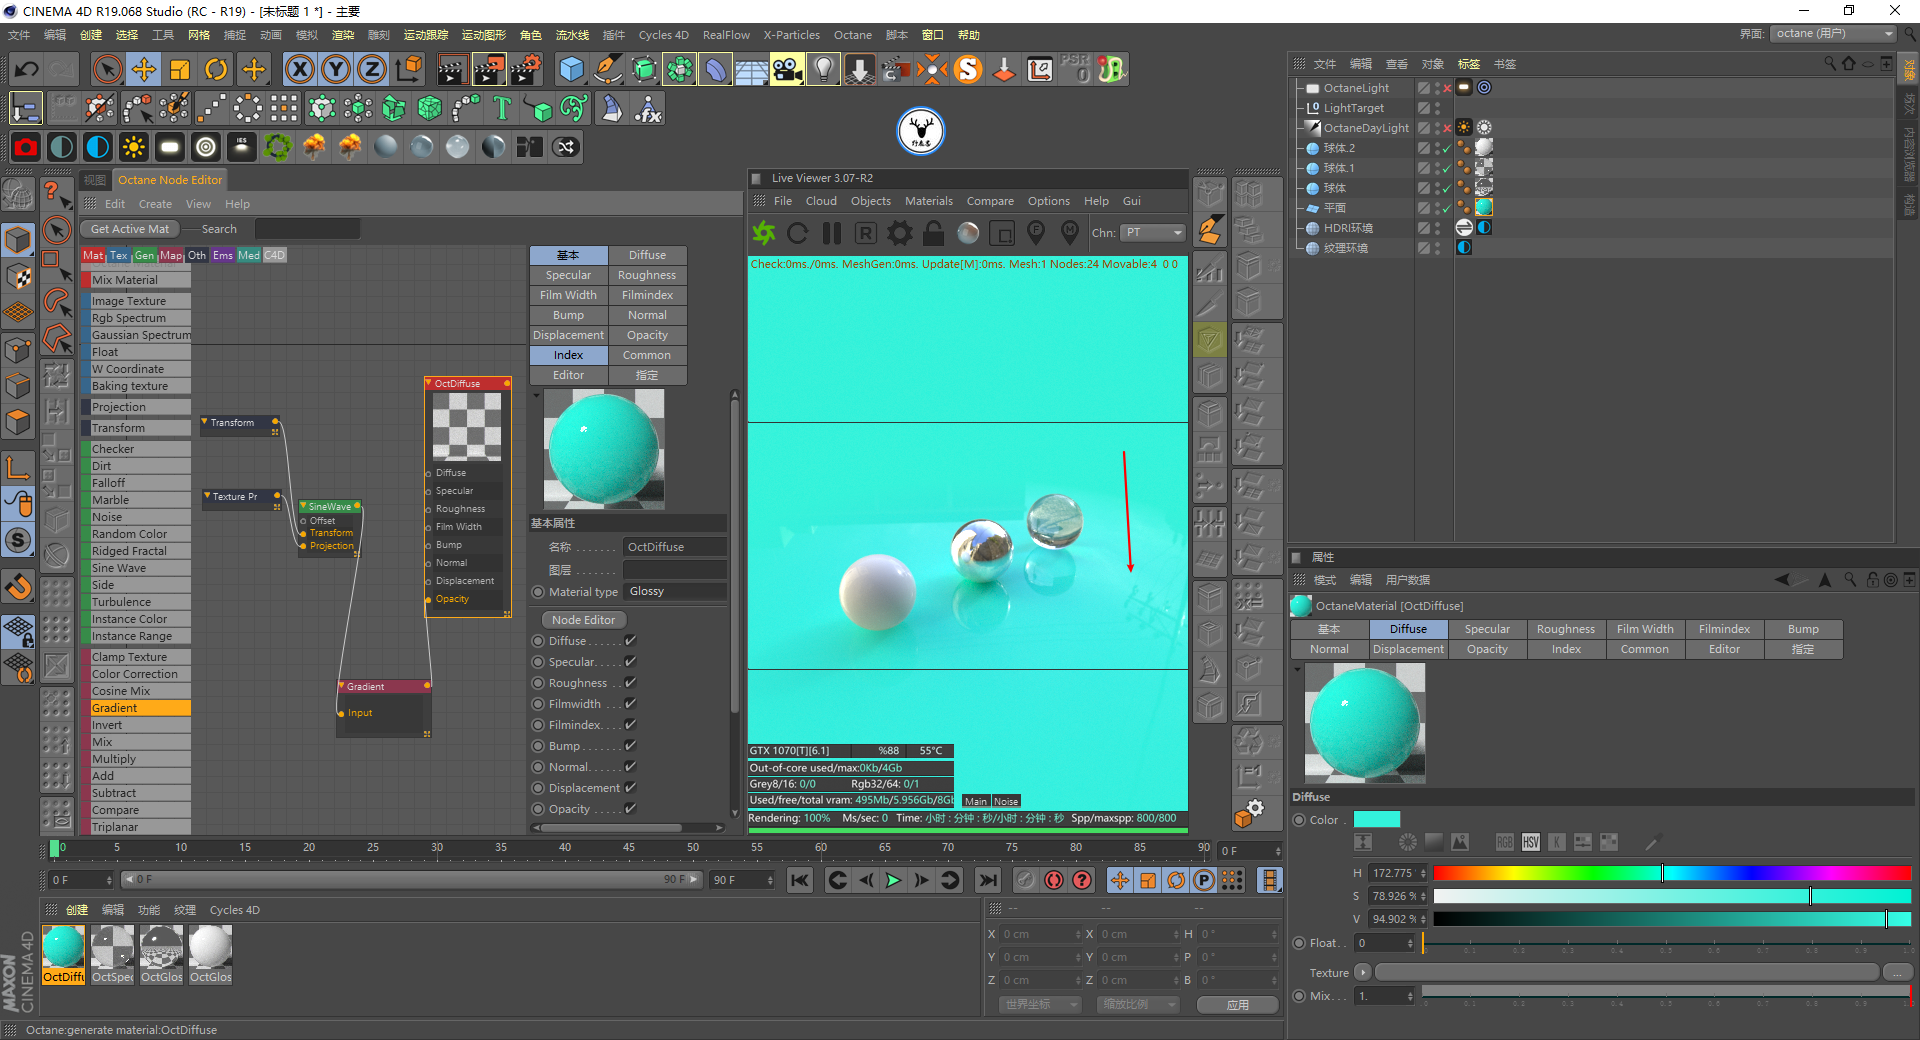Open the interface layout octane dropdown

[1834, 34]
